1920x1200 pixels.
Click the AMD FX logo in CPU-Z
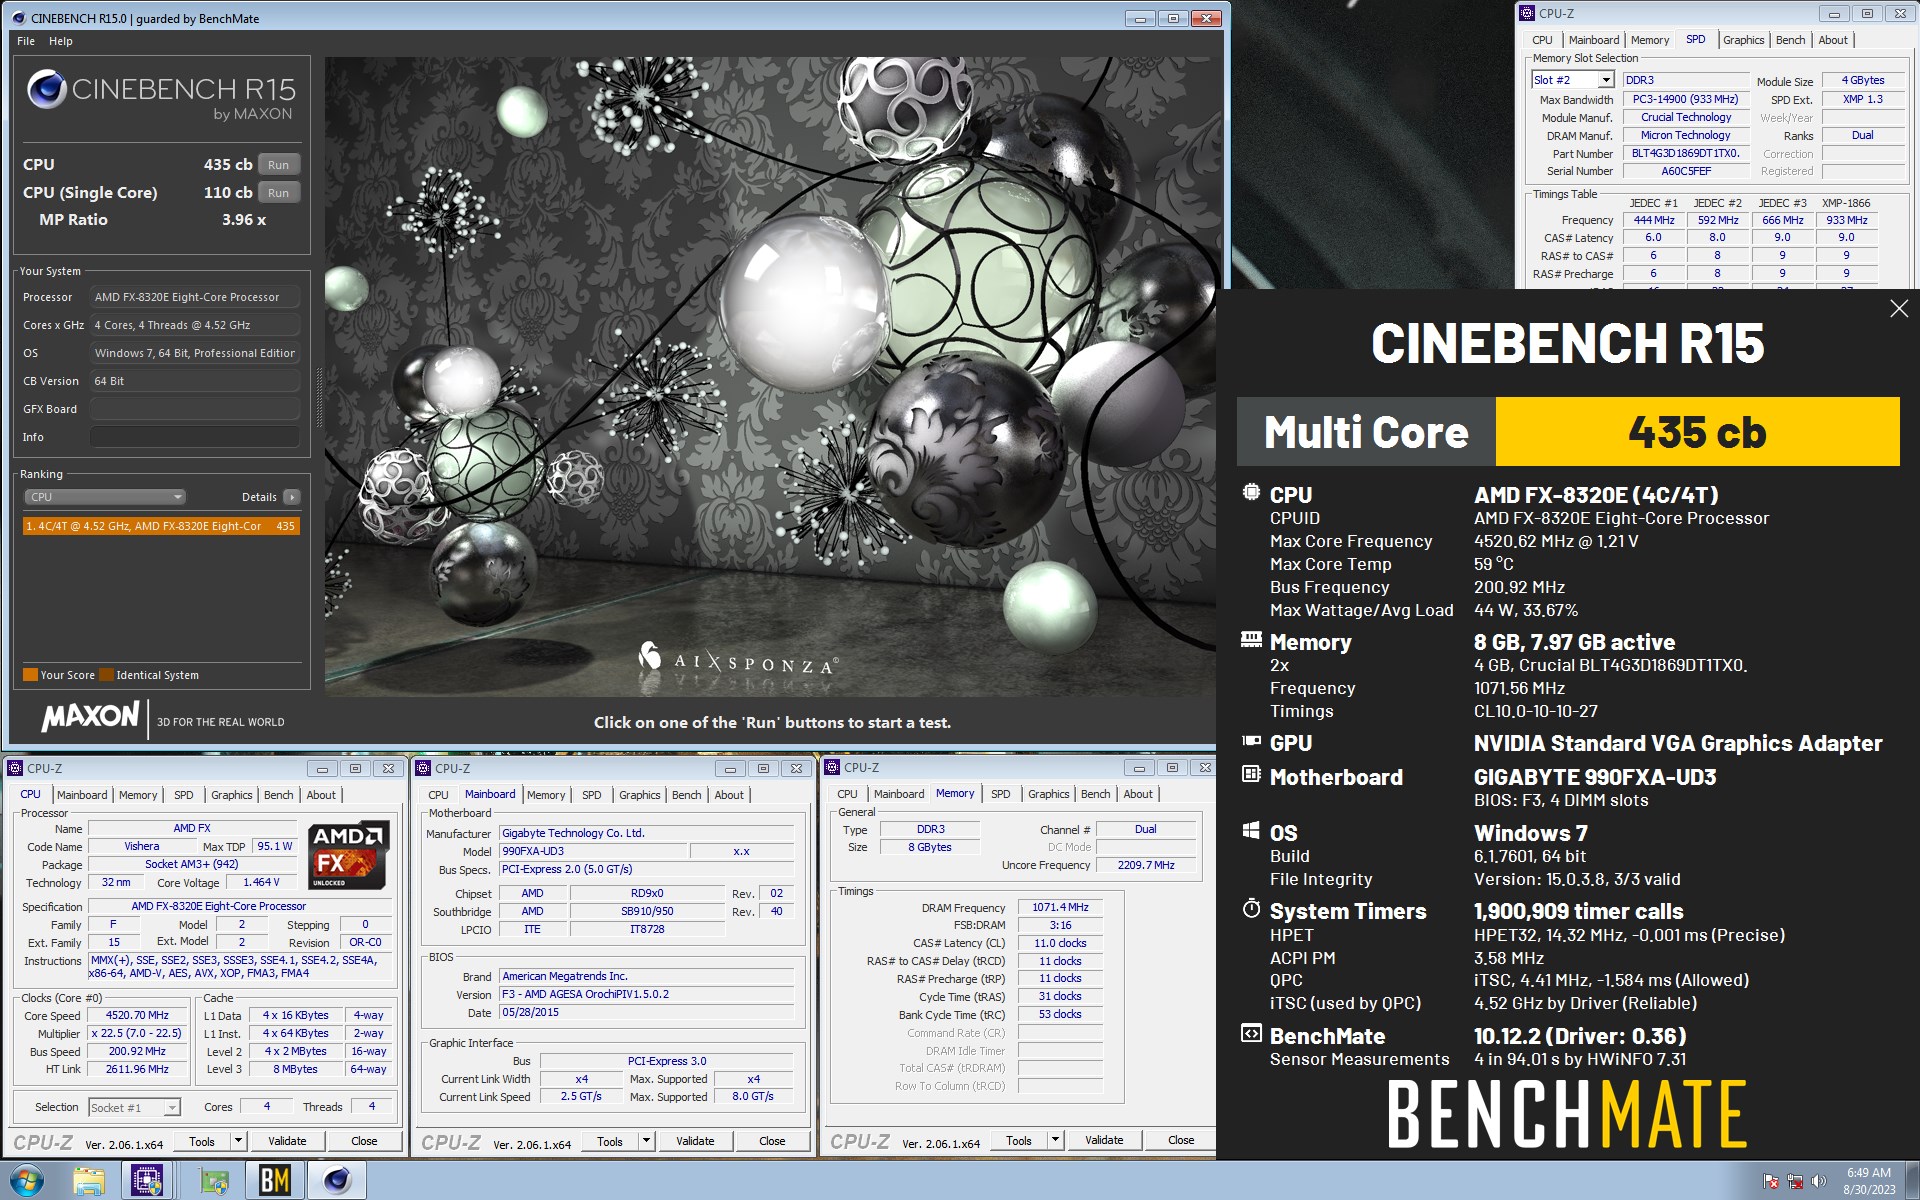347,855
